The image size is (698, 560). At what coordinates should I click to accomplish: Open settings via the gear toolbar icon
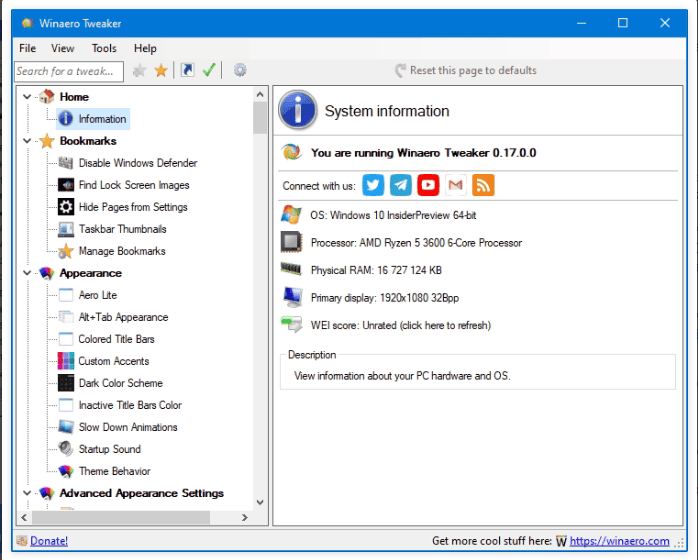point(240,70)
